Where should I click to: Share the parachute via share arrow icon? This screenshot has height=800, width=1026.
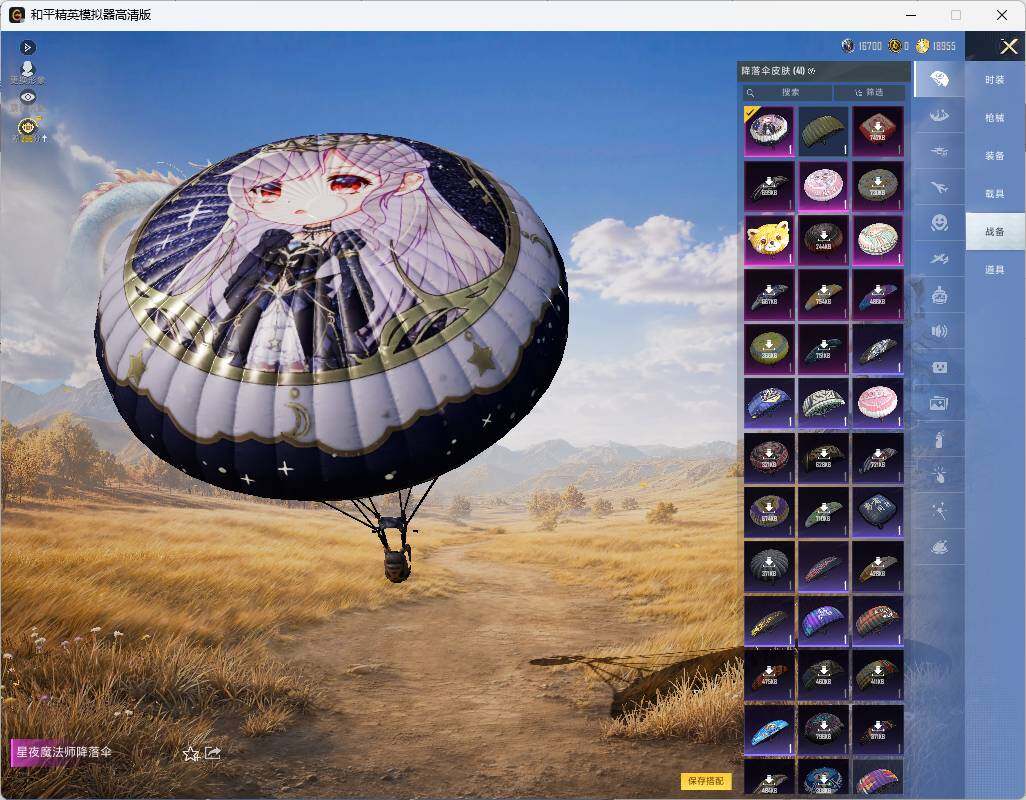(213, 753)
